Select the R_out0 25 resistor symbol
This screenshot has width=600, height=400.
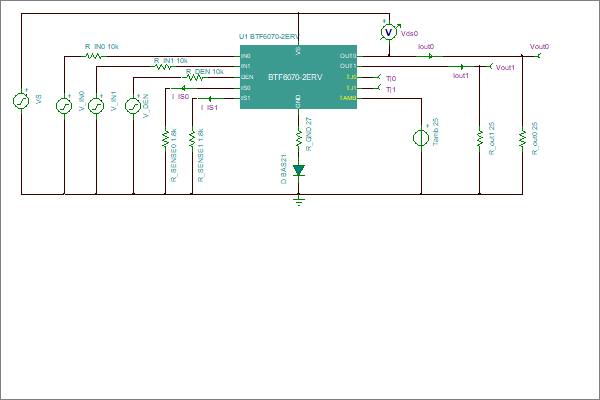point(522,138)
